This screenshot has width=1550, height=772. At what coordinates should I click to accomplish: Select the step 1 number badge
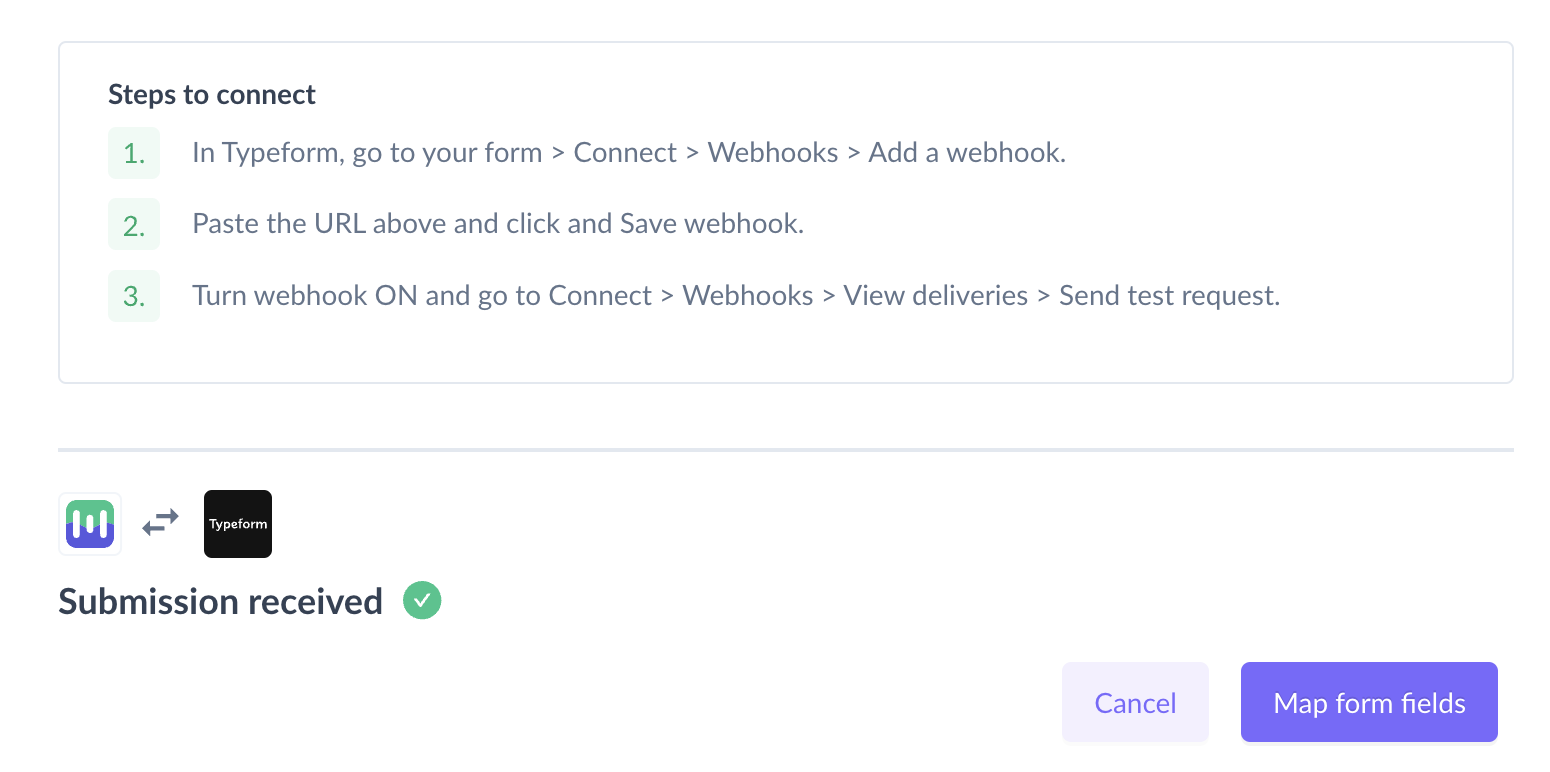pos(134,153)
